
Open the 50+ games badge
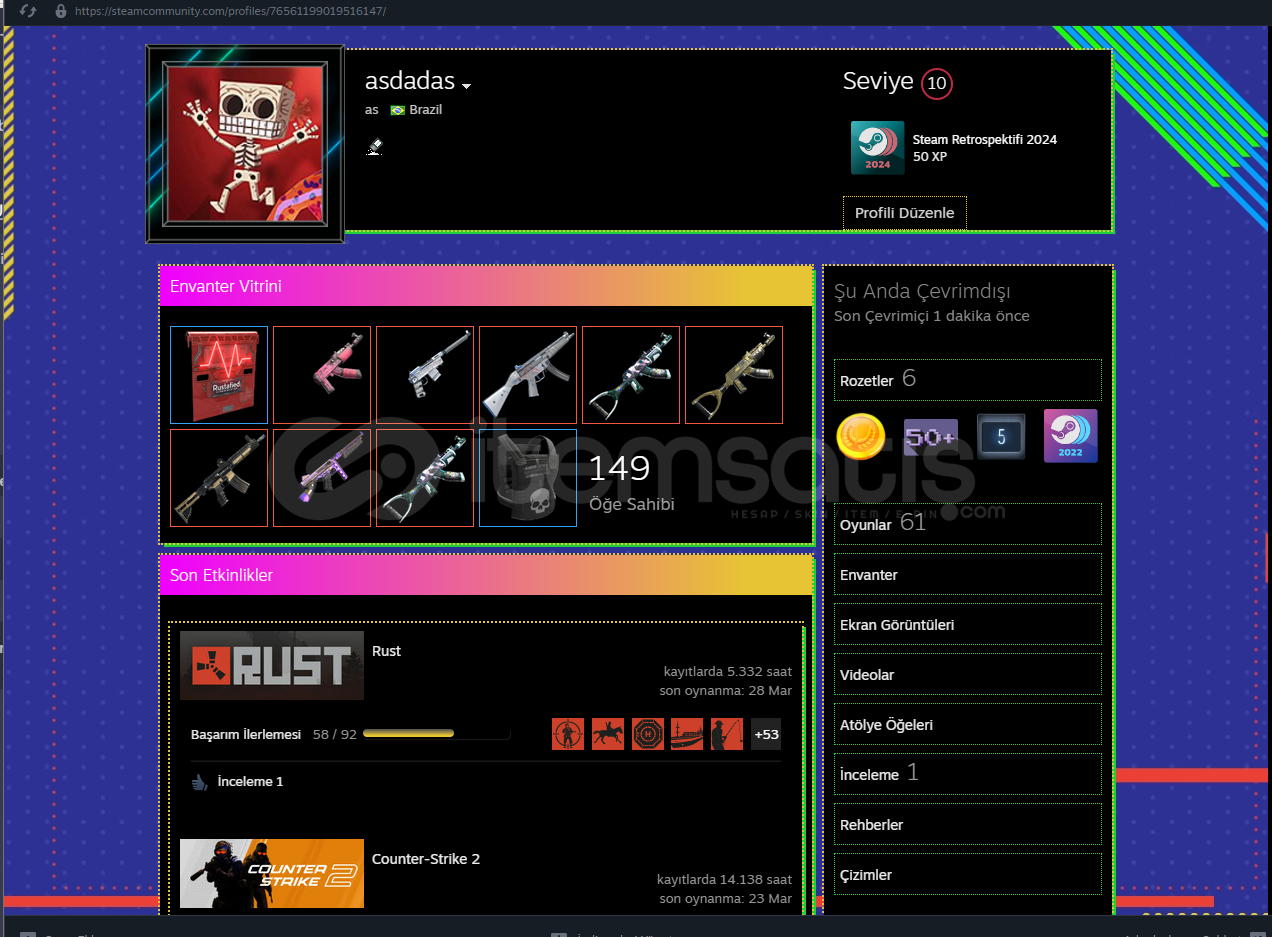[x=931, y=437]
